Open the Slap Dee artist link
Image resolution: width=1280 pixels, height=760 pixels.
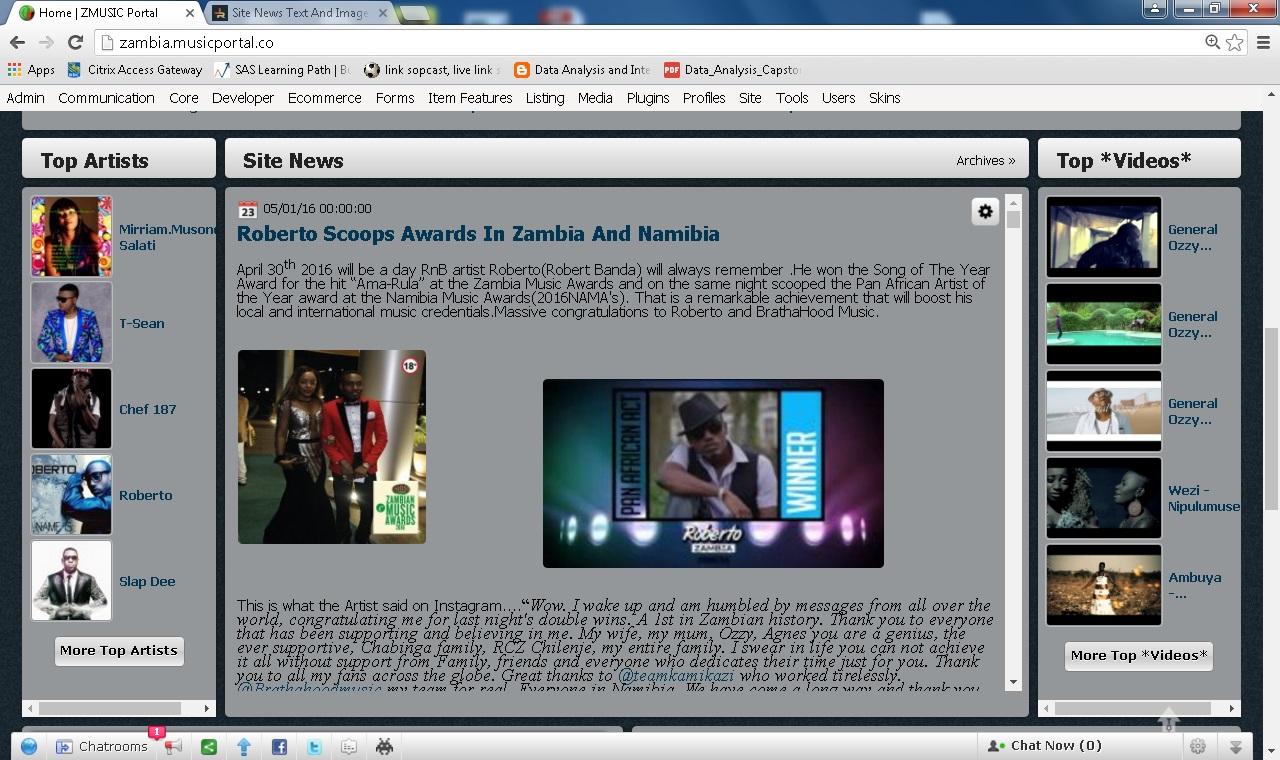click(x=147, y=581)
